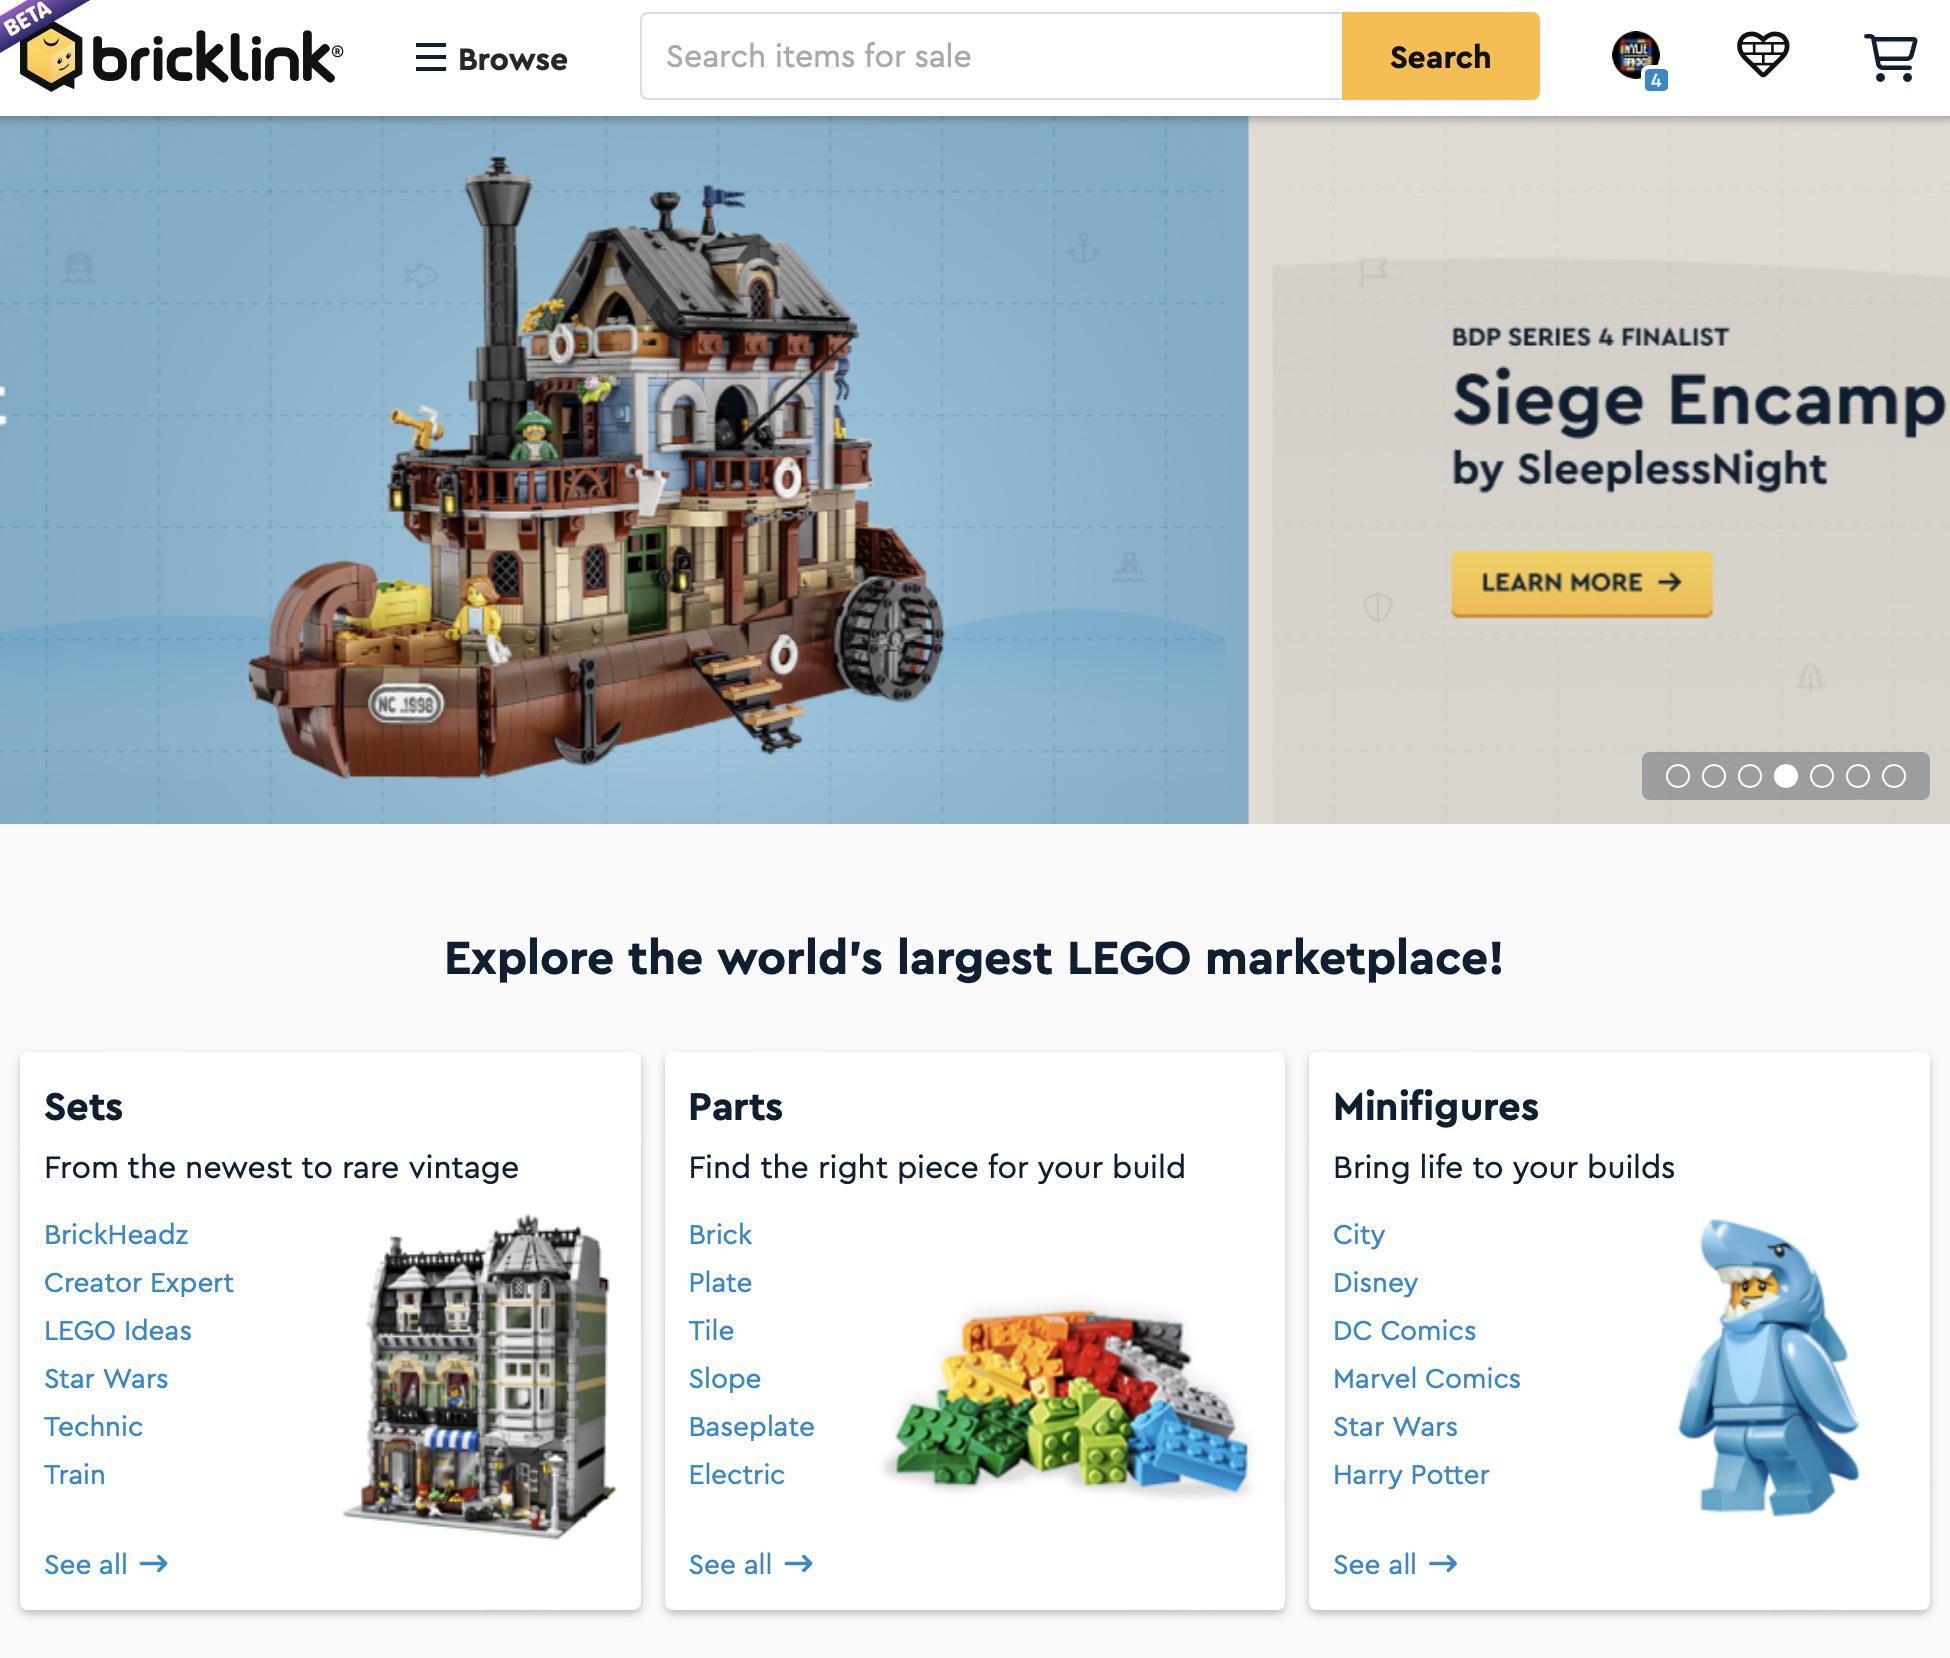Open the user profile avatar
Viewport: 1950px width, 1658px height.
pos(1636,56)
